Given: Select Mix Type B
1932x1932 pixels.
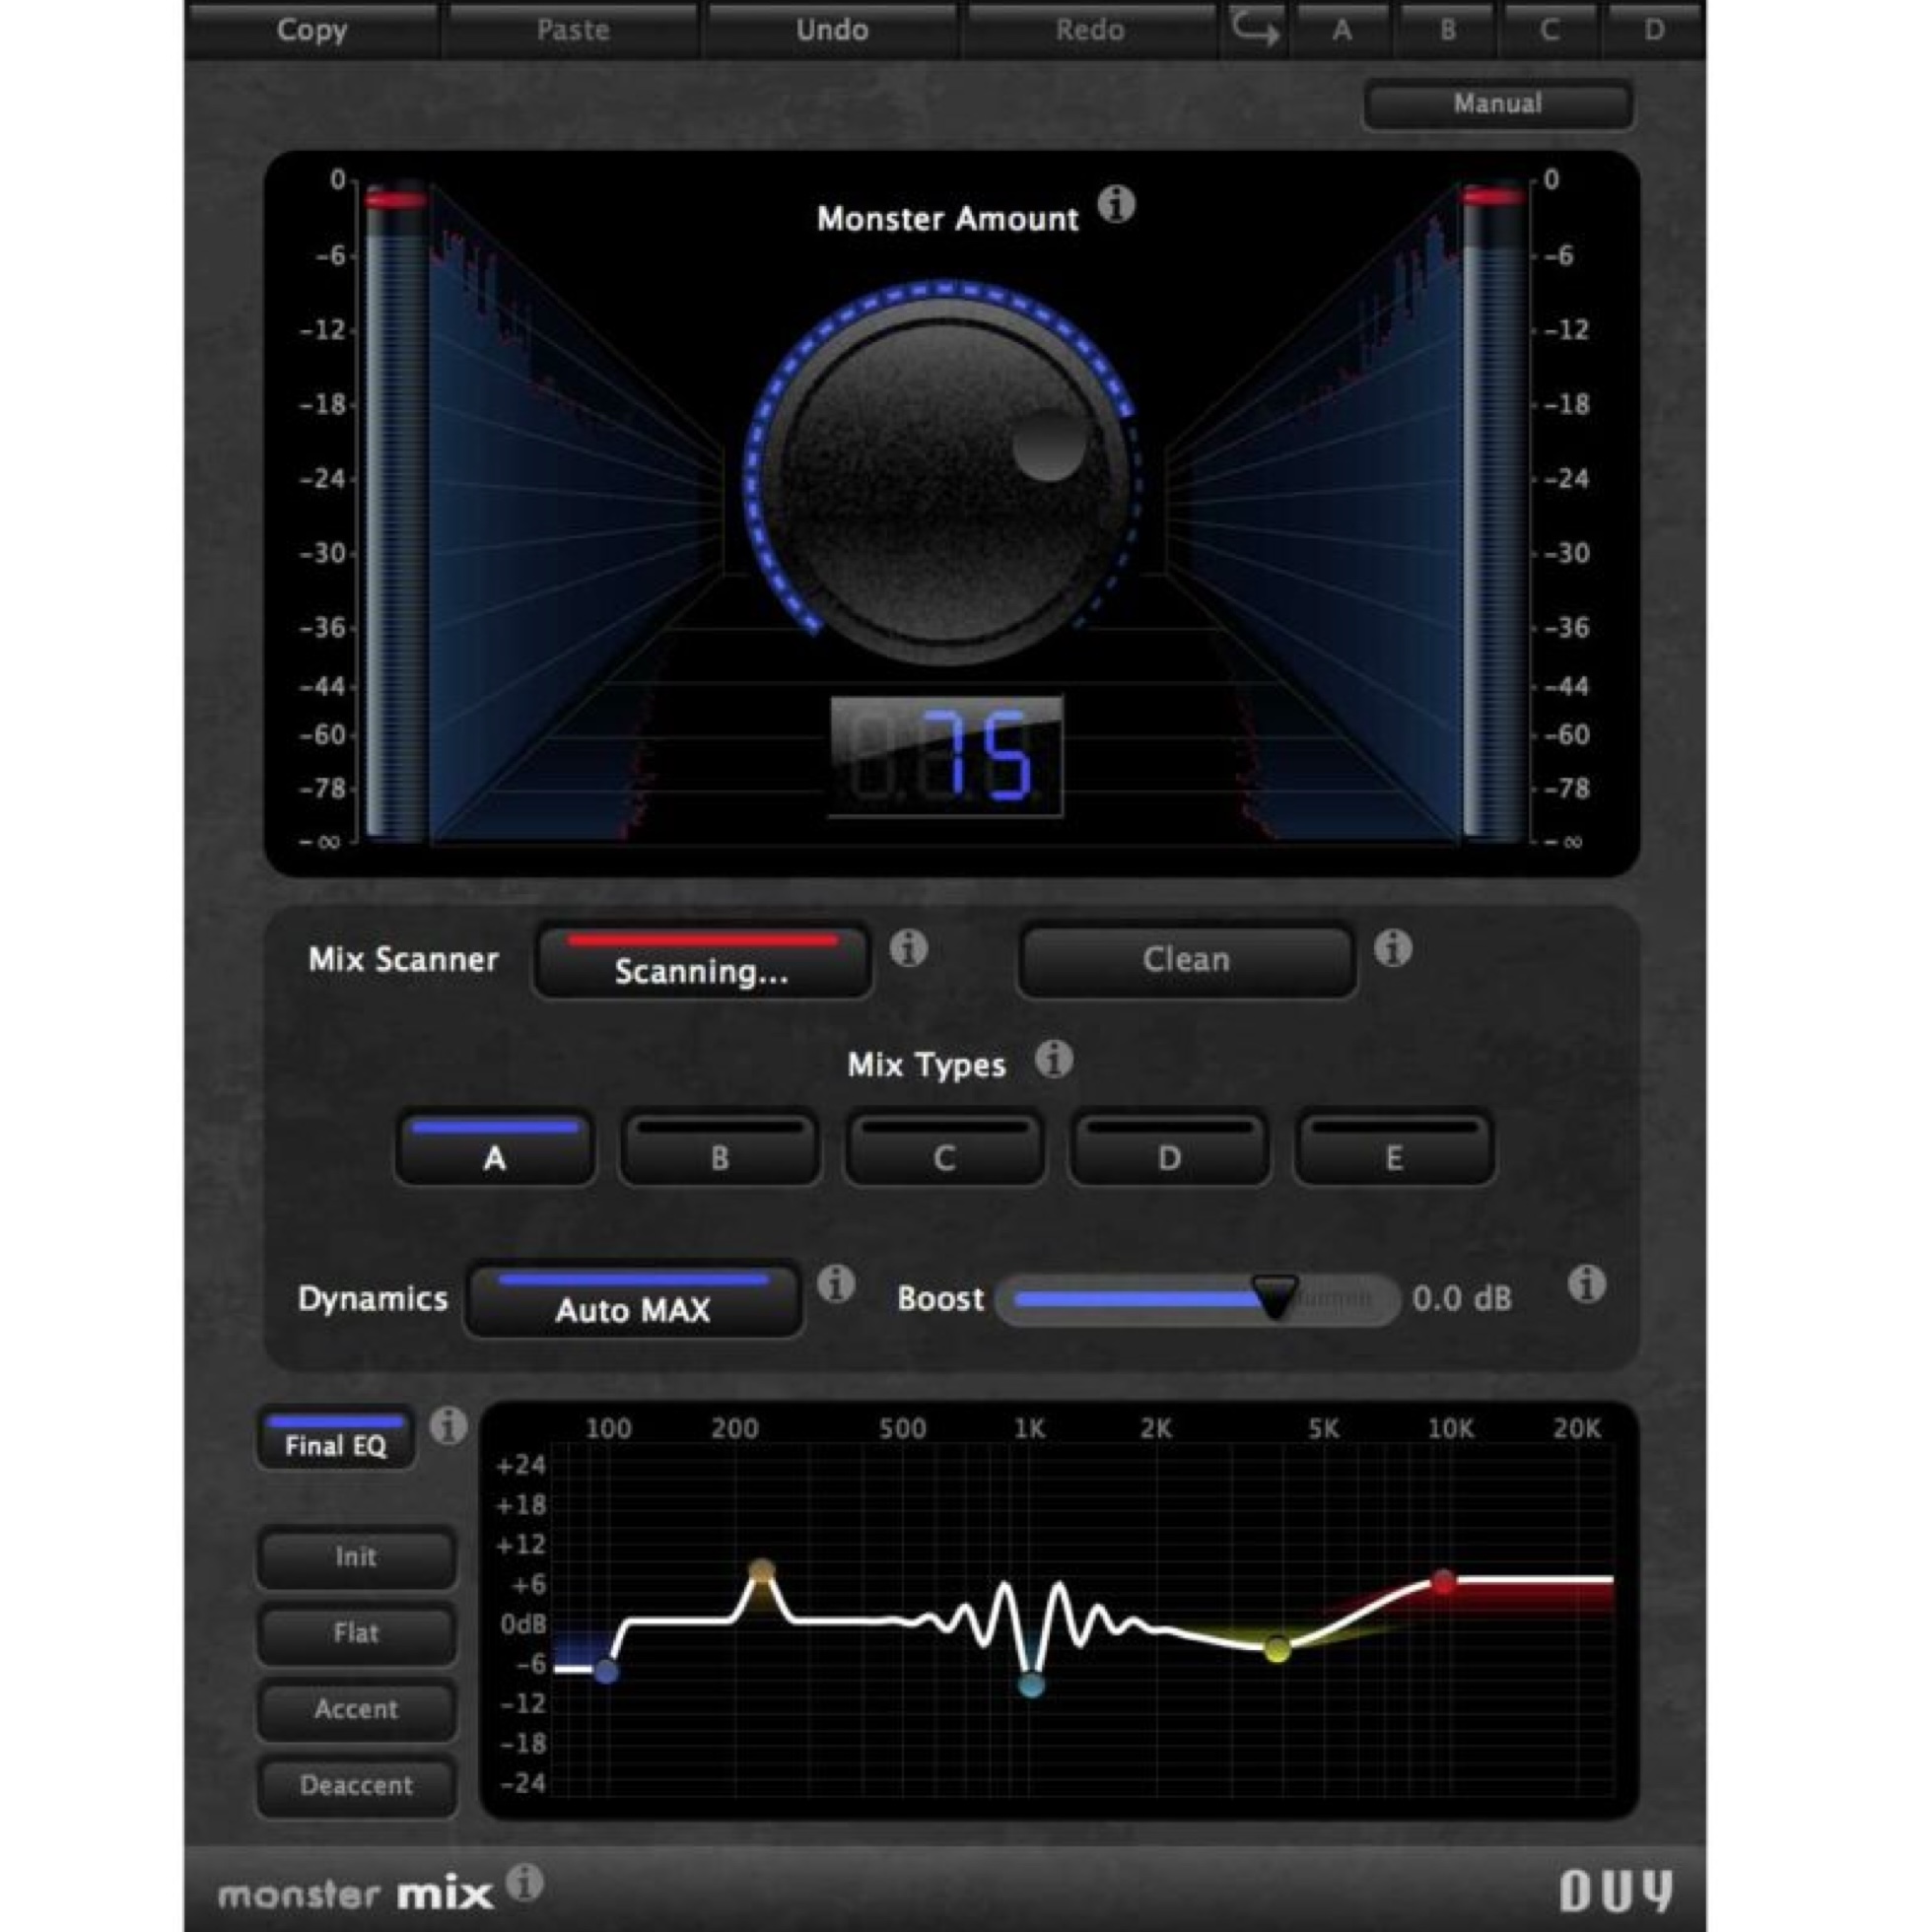Looking at the screenshot, I should (720, 1148).
